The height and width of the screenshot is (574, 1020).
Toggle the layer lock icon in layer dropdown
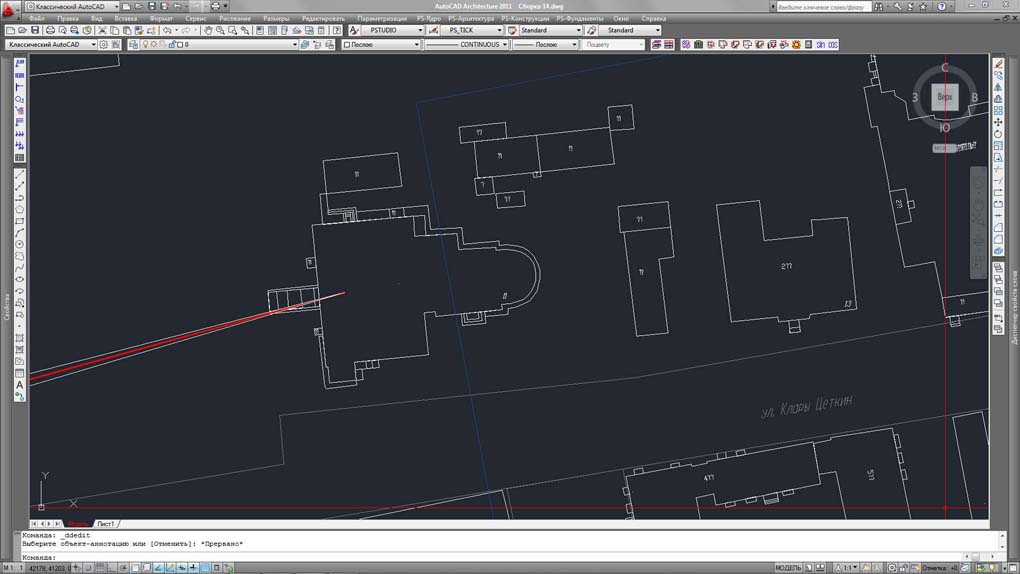pos(170,45)
